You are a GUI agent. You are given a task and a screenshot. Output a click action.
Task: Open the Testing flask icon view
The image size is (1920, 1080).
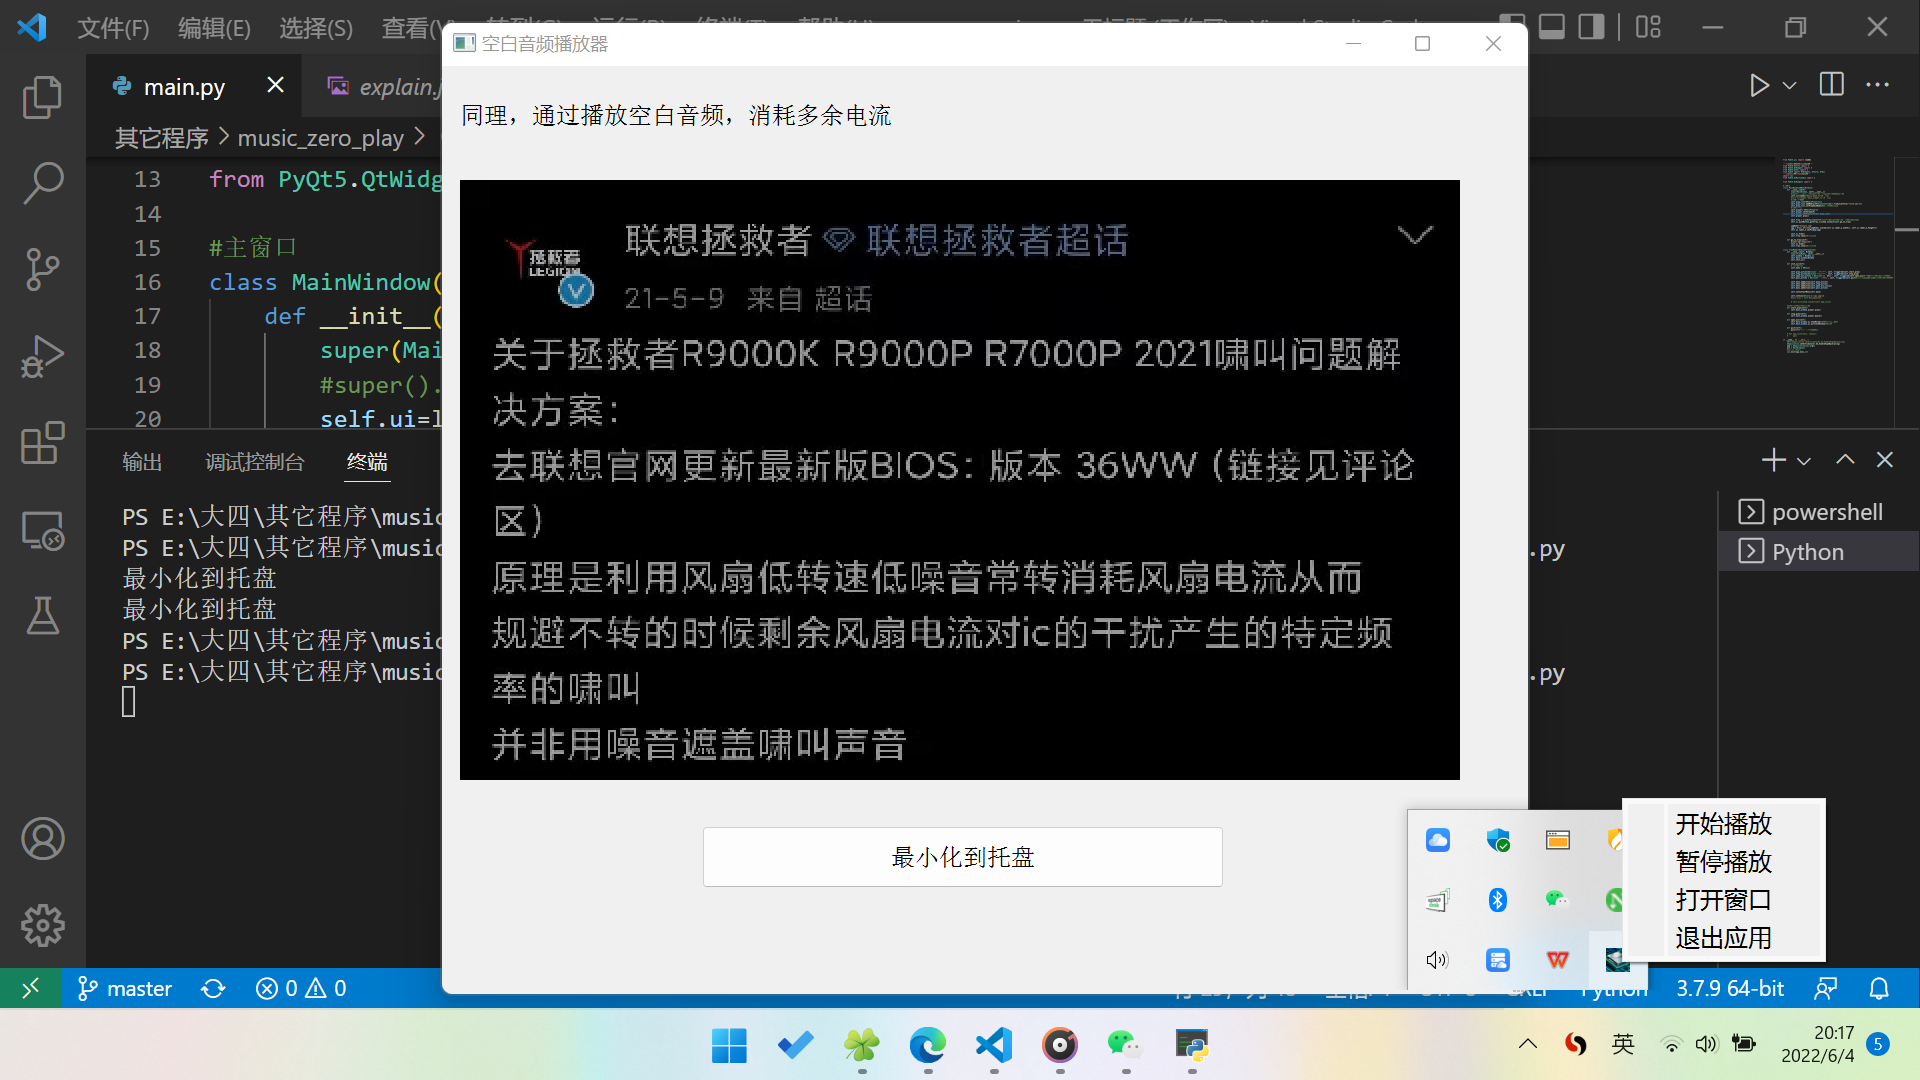[42, 615]
